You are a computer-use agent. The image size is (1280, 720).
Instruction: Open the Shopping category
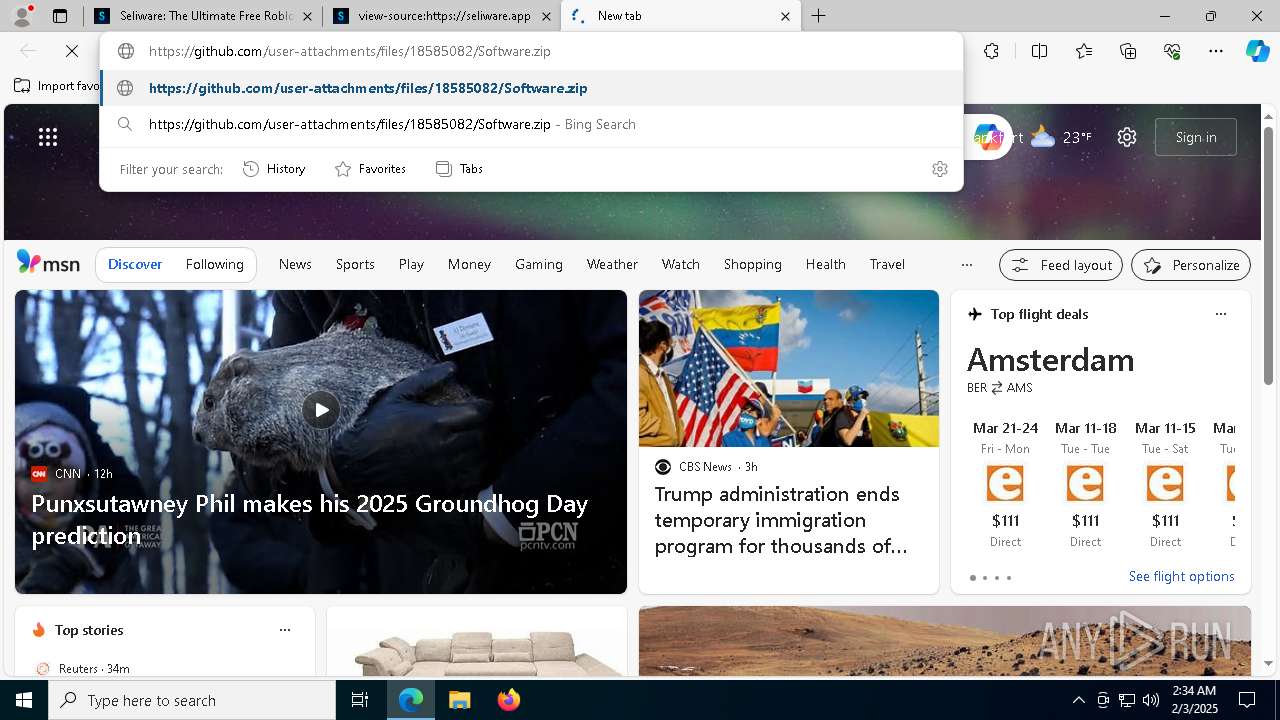coord(752,264)
